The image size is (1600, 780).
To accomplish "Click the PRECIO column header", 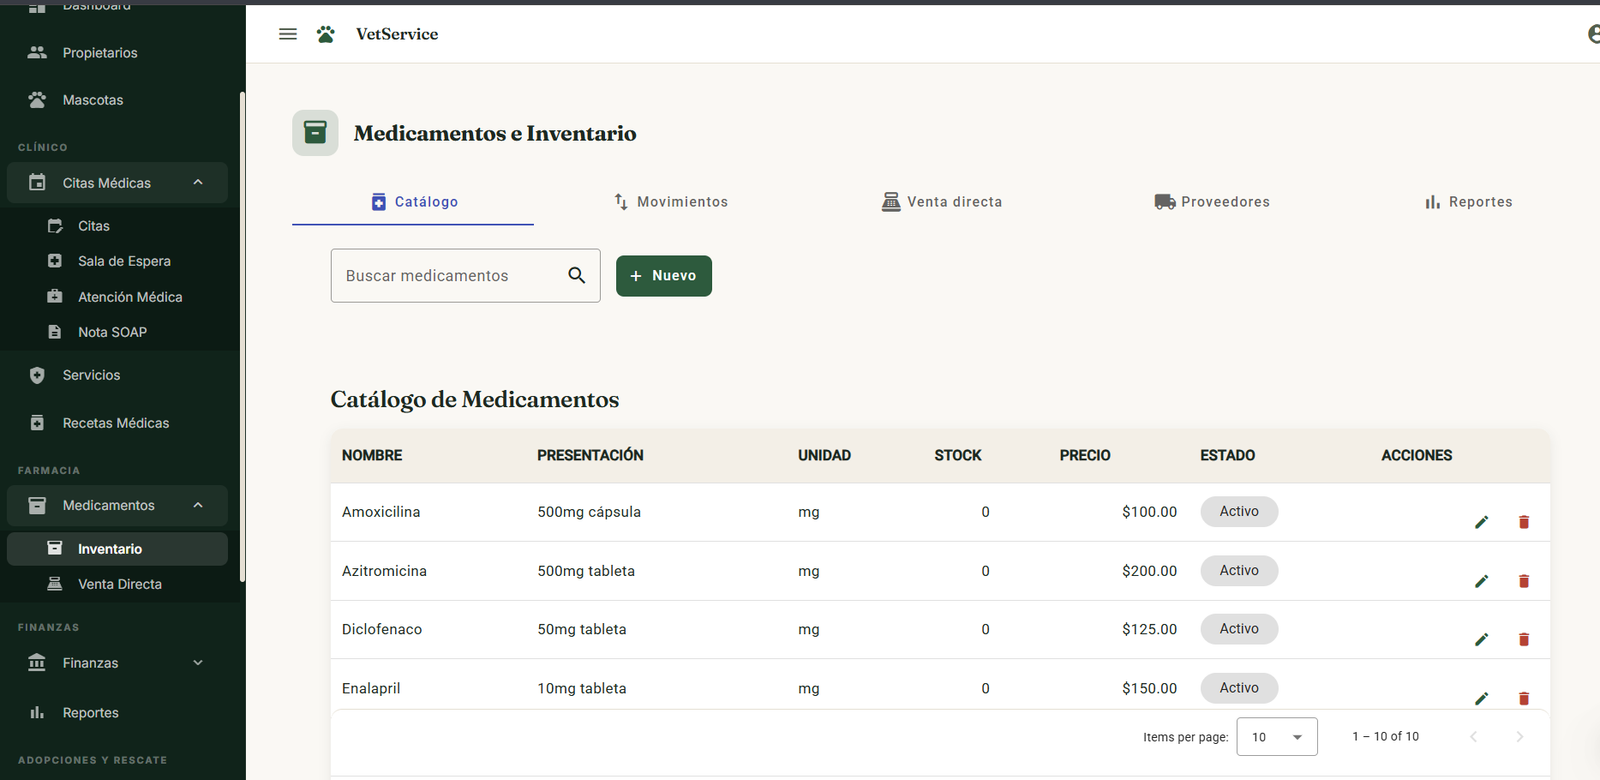I will 1085,455.
